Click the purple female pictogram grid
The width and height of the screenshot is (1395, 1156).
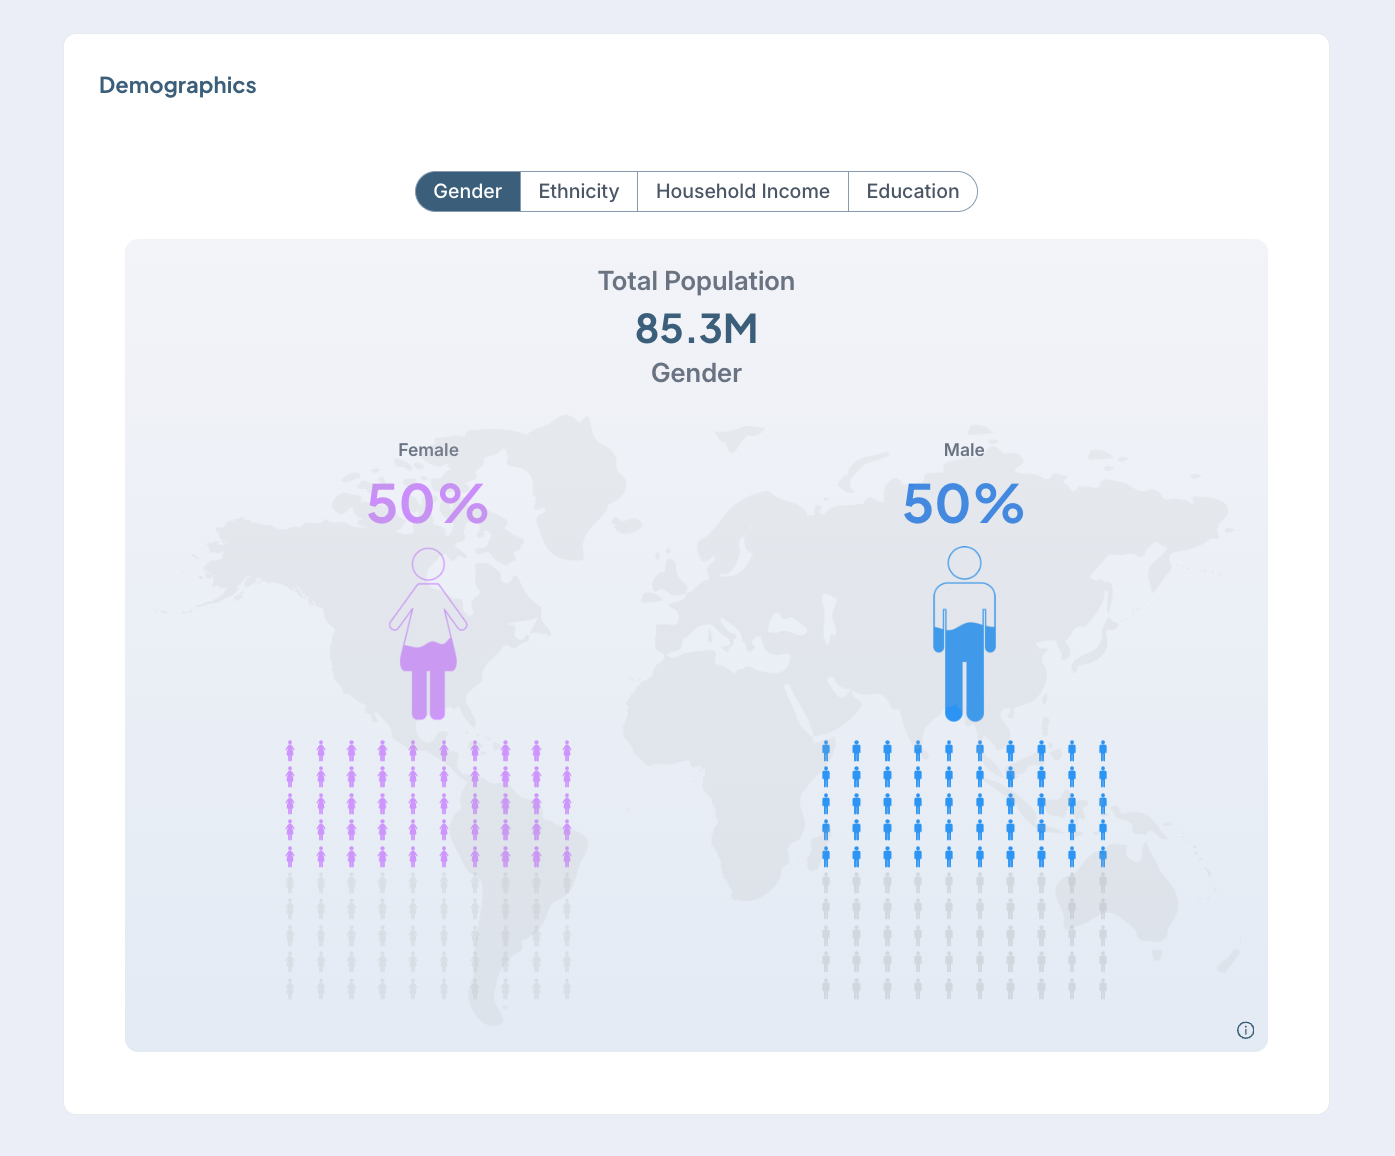(428, 803)
